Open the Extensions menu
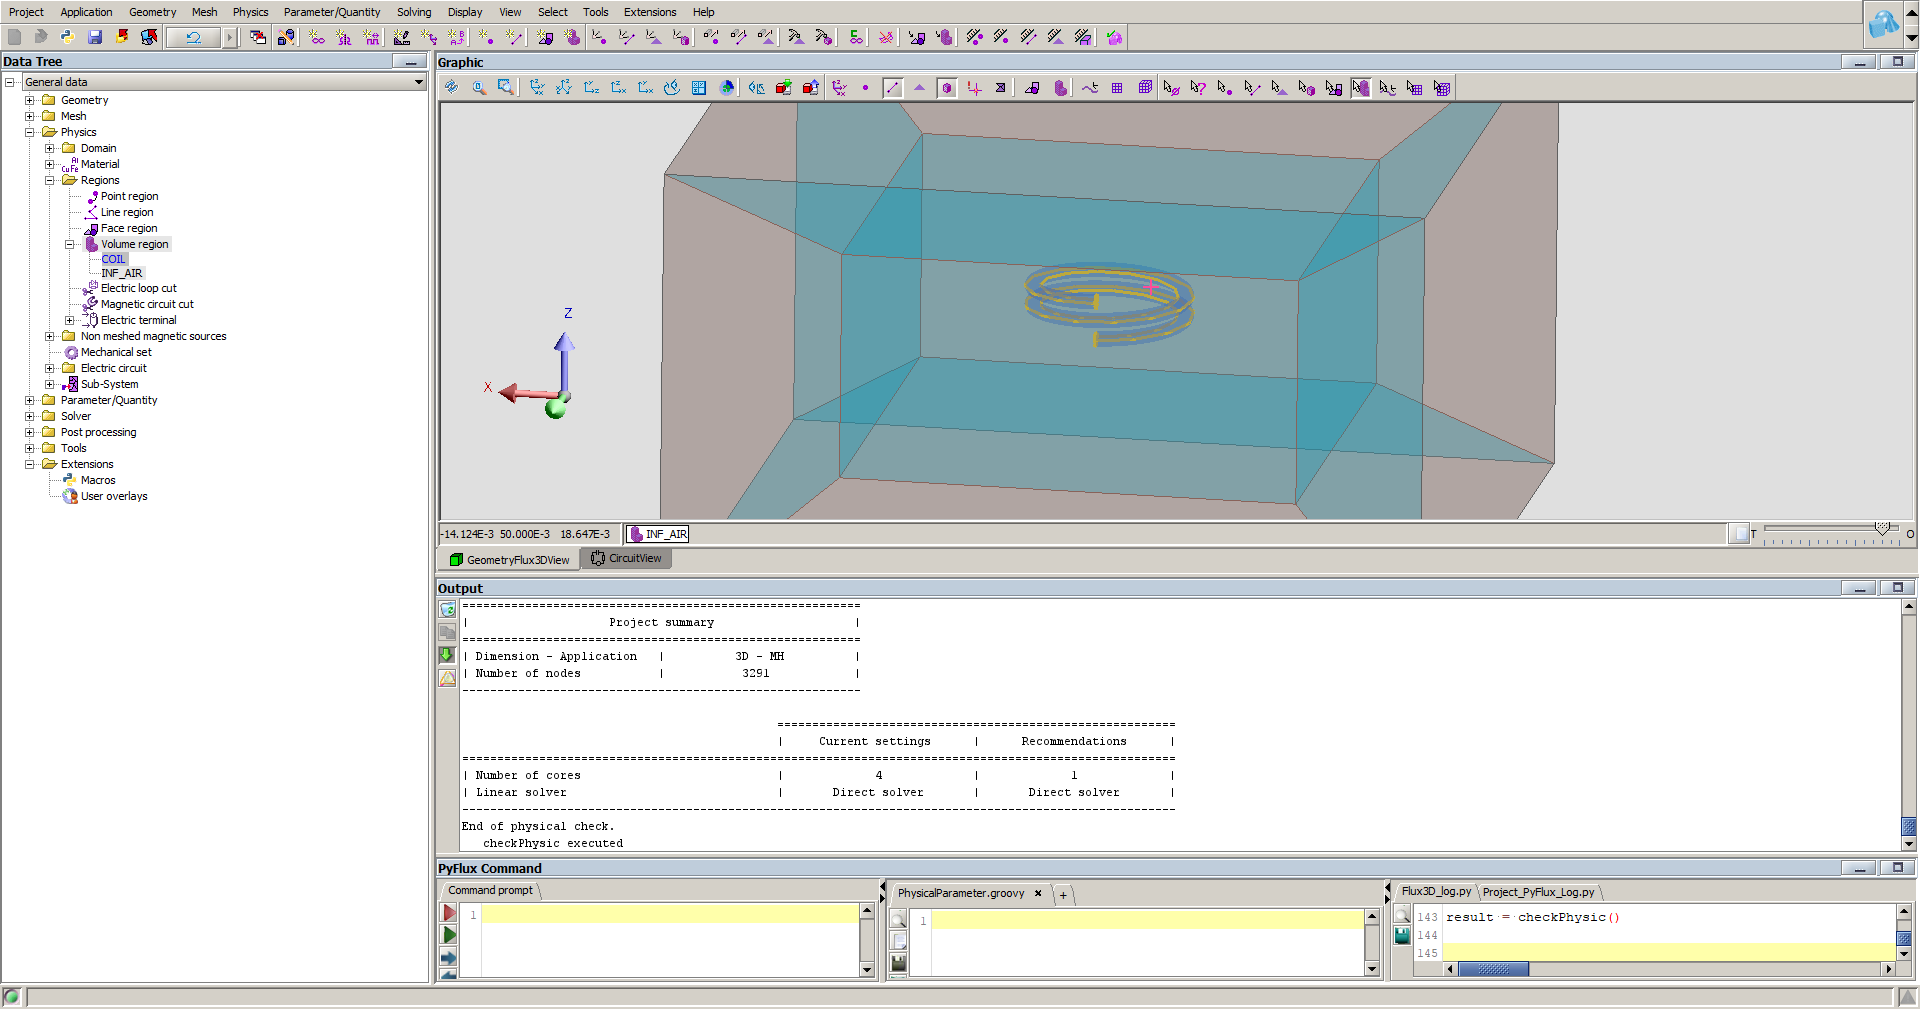The image size is (1920, 1009). [650, 12]
